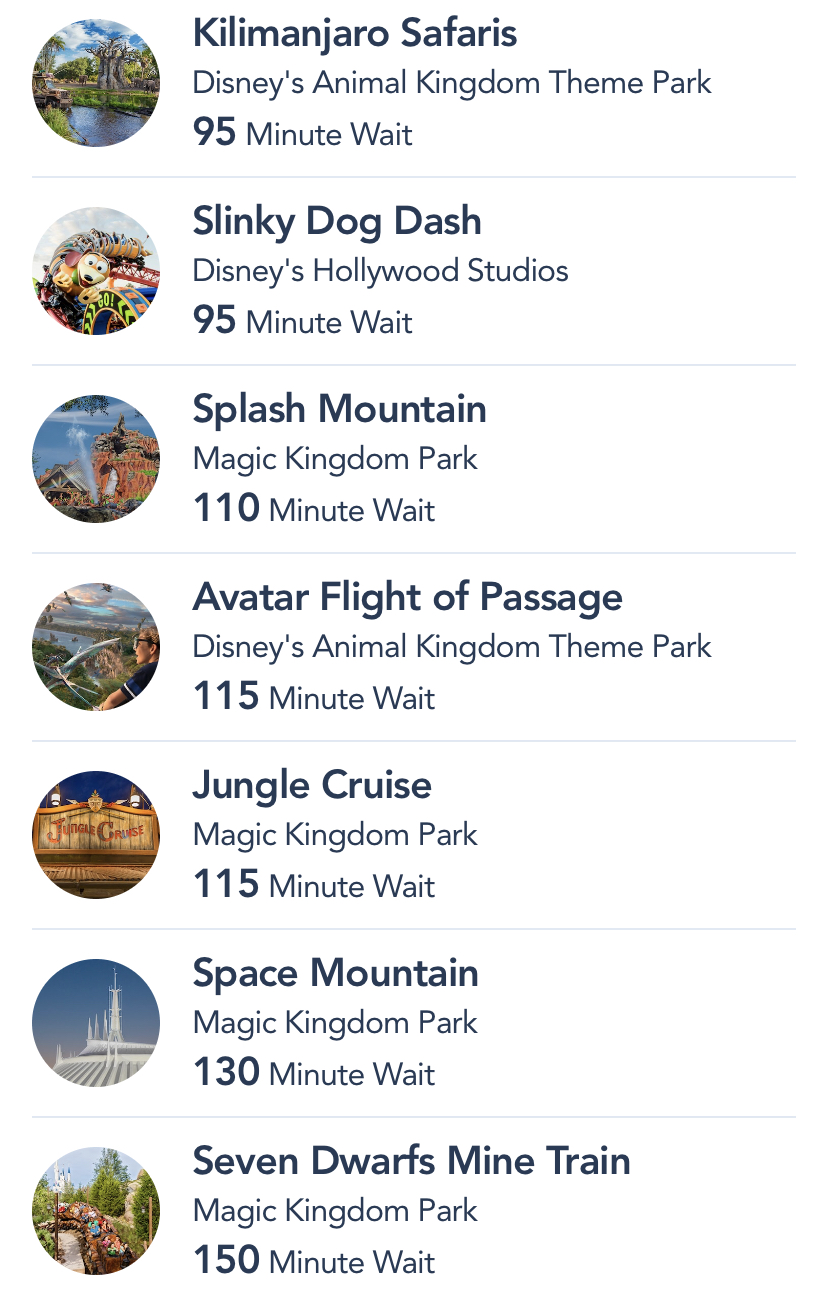Click the 150 Minute Wait text
Viewport: 828px width, 1290px height.
(x=314, y=1260)
